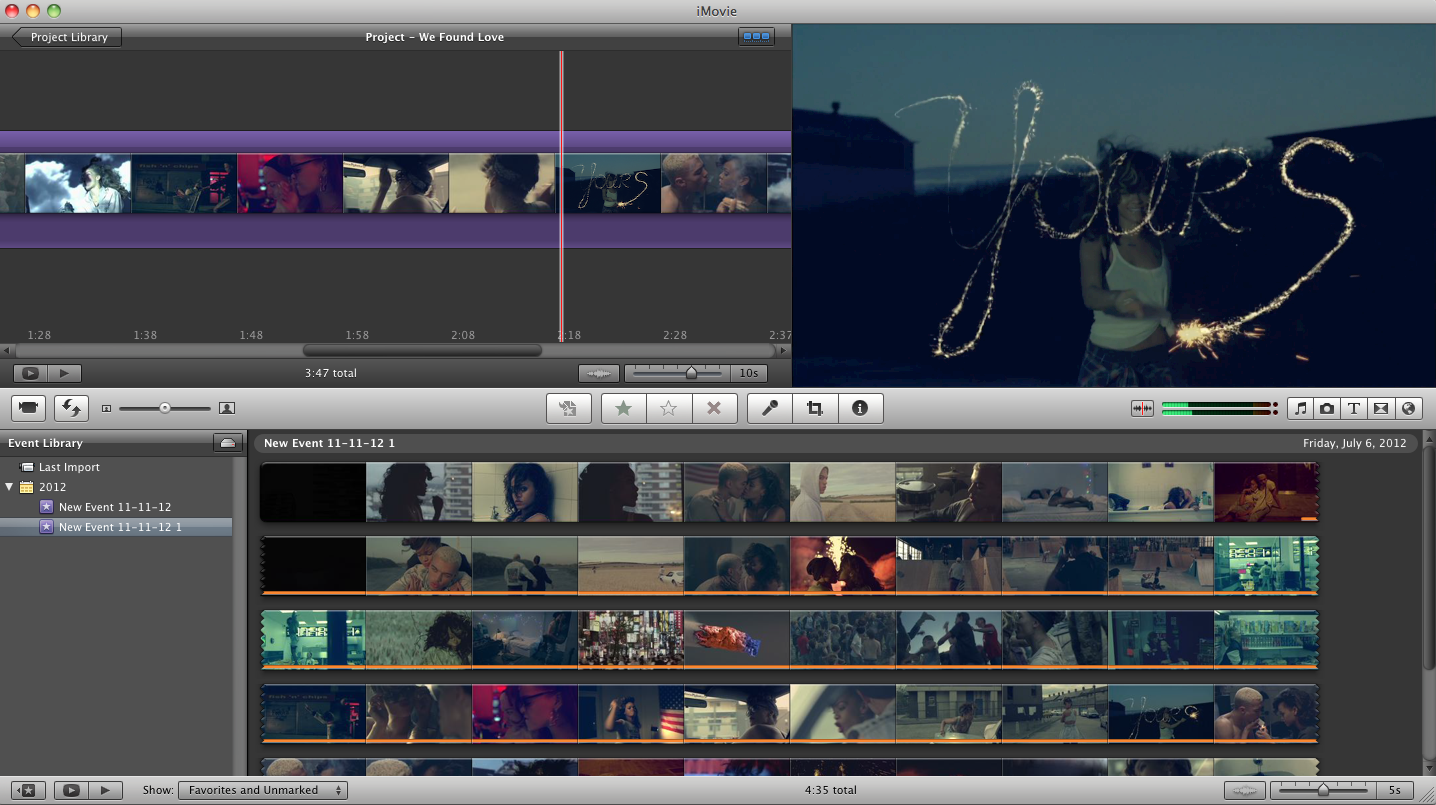Open the transitions browser
The height and width of the screenshot is (805, 1436).
tap(1381, 408)
